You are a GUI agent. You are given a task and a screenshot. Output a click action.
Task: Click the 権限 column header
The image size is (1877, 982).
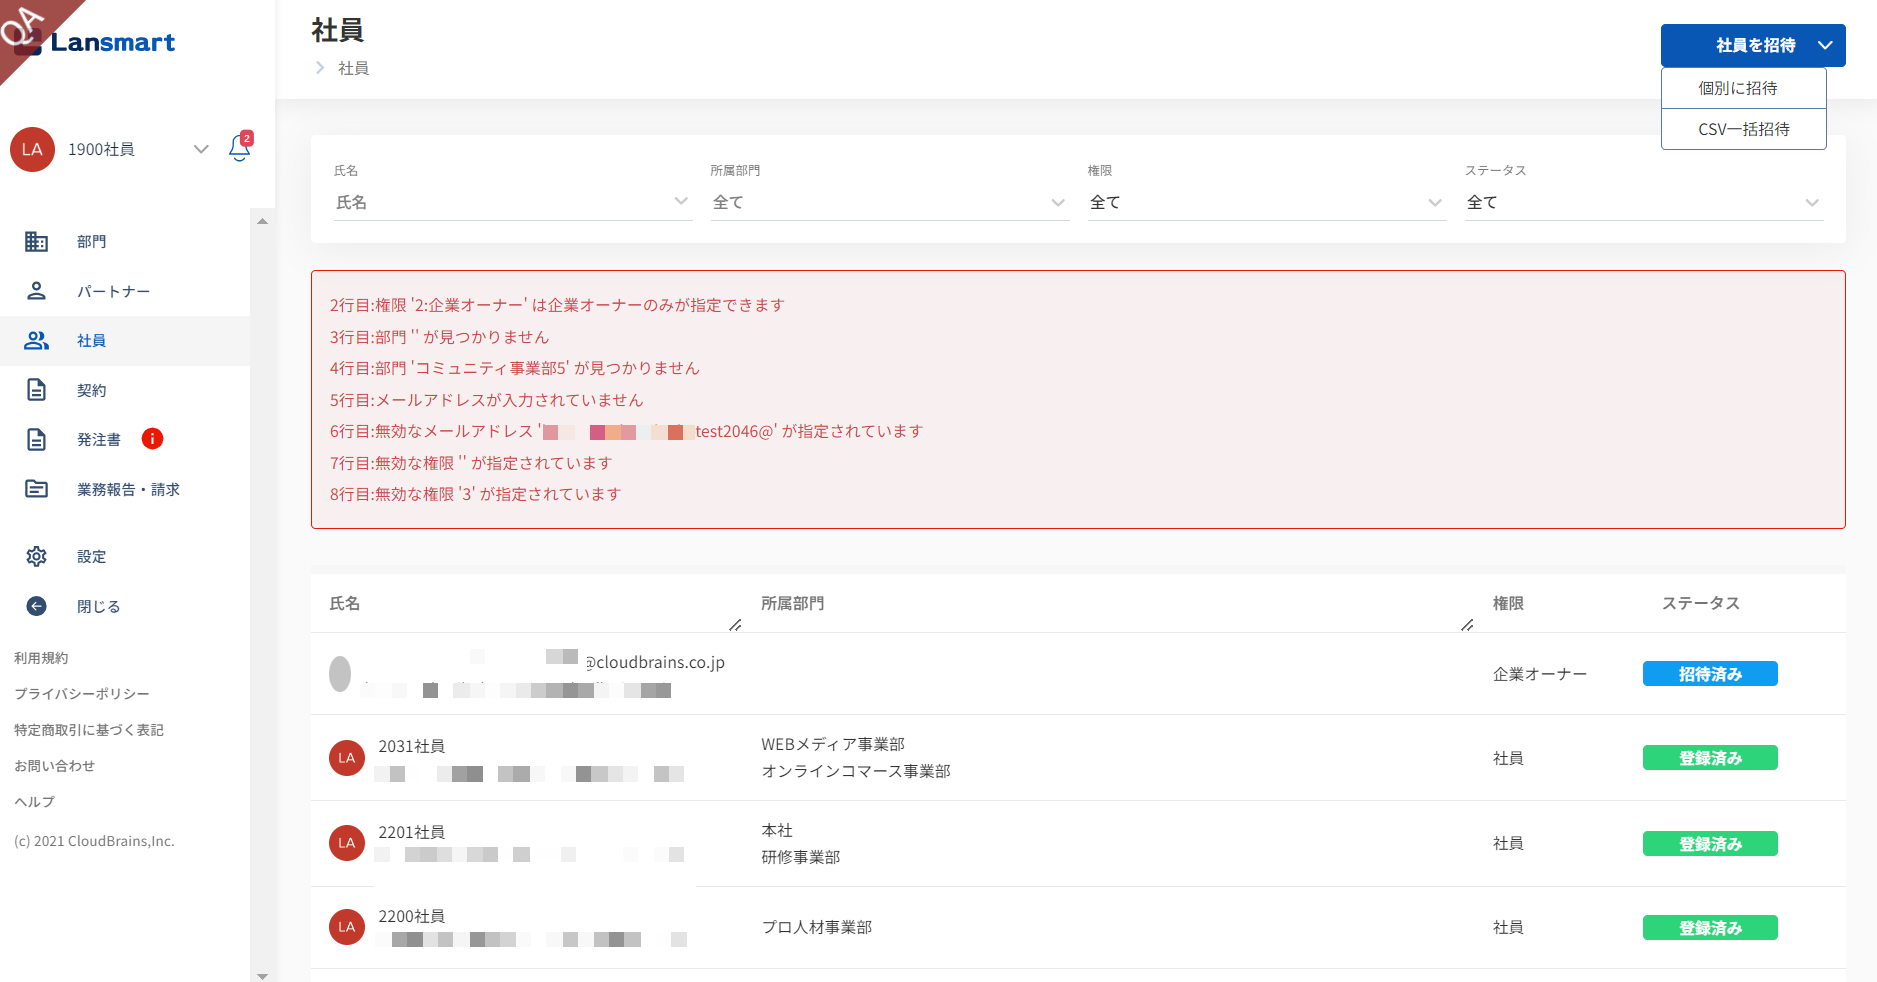[x=1508, y=603]
